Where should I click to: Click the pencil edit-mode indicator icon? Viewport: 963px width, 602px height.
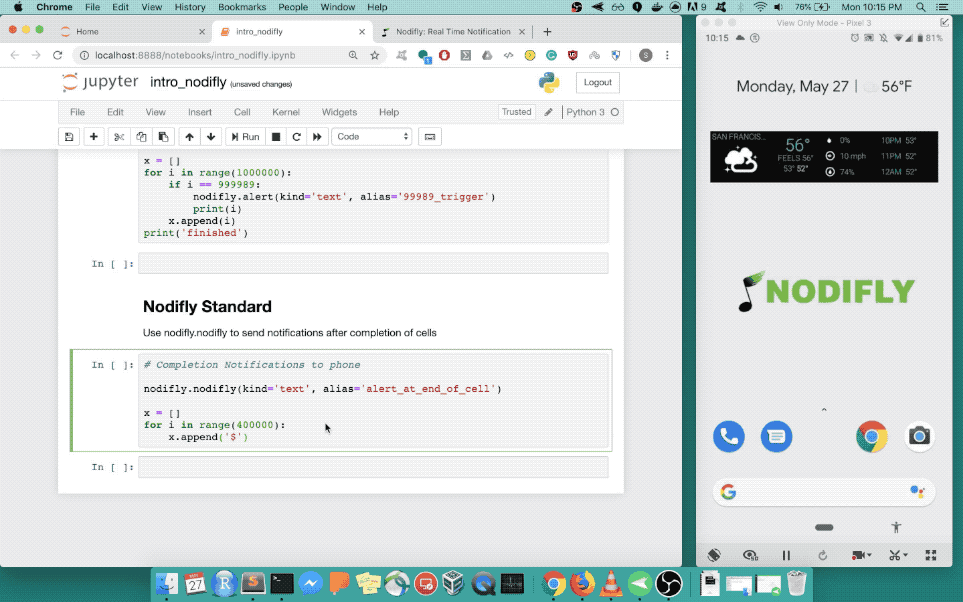[548, 112]
